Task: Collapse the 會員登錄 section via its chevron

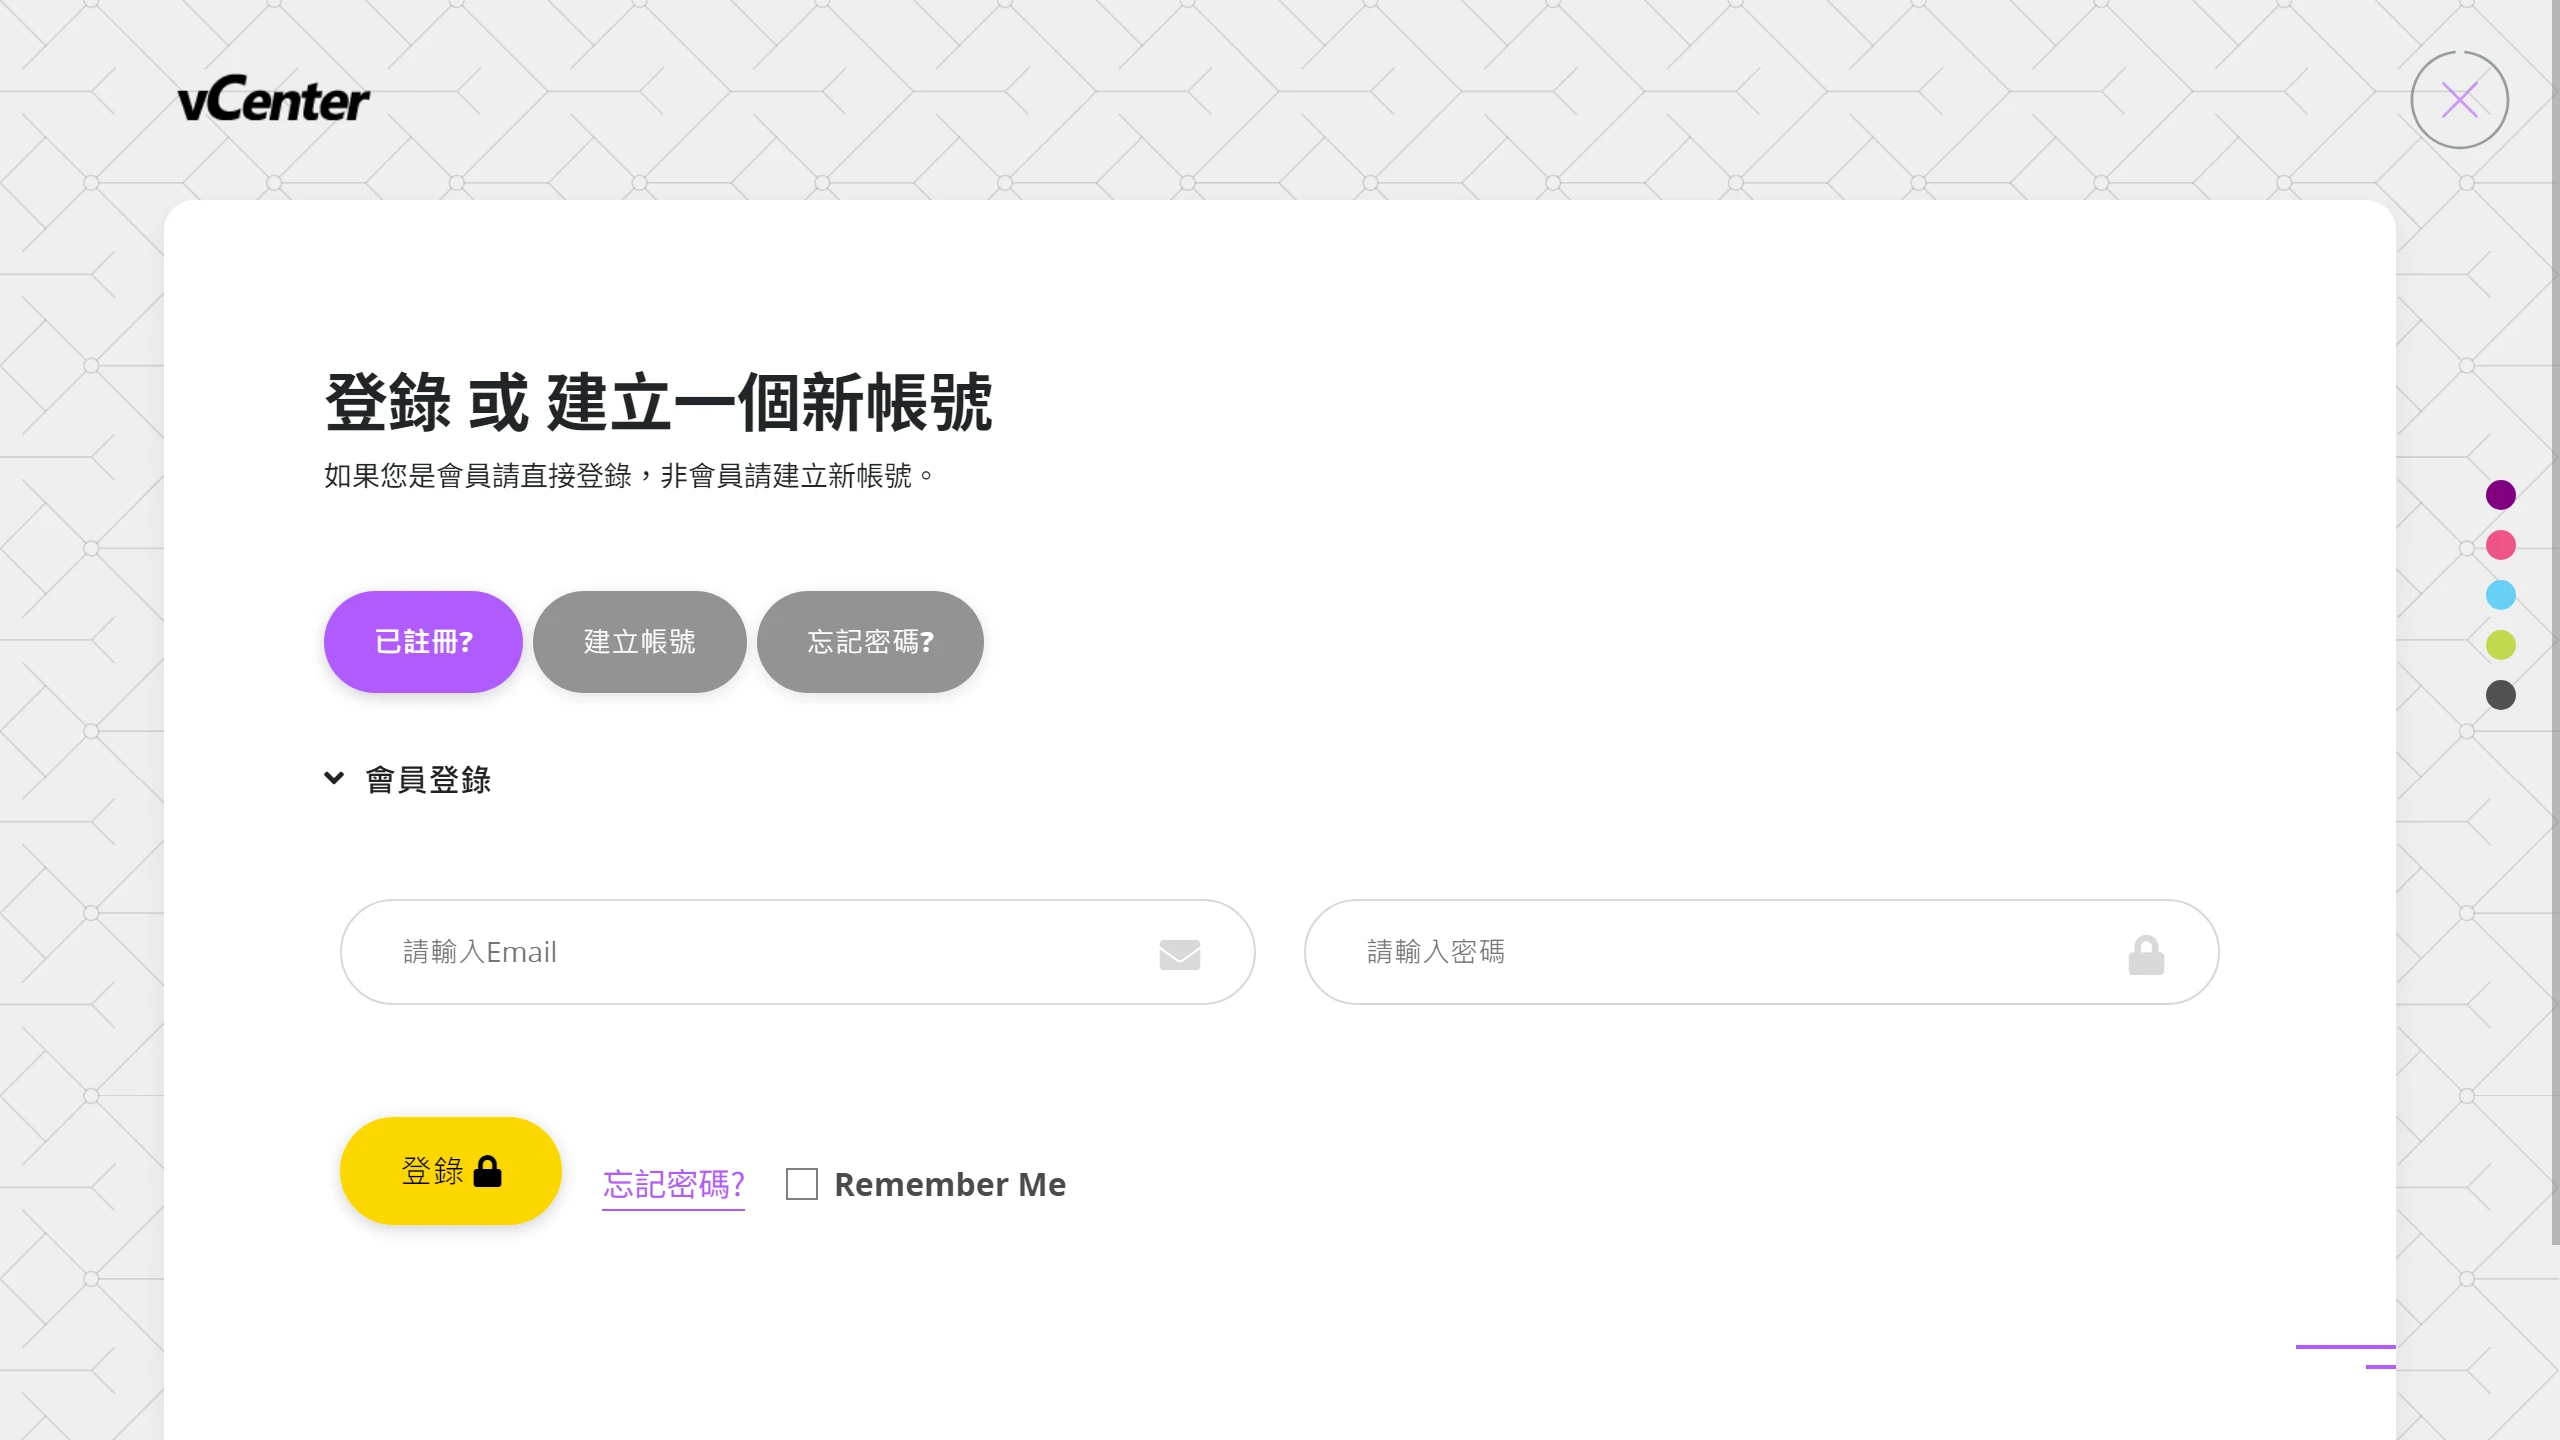Action: [334, 779]
